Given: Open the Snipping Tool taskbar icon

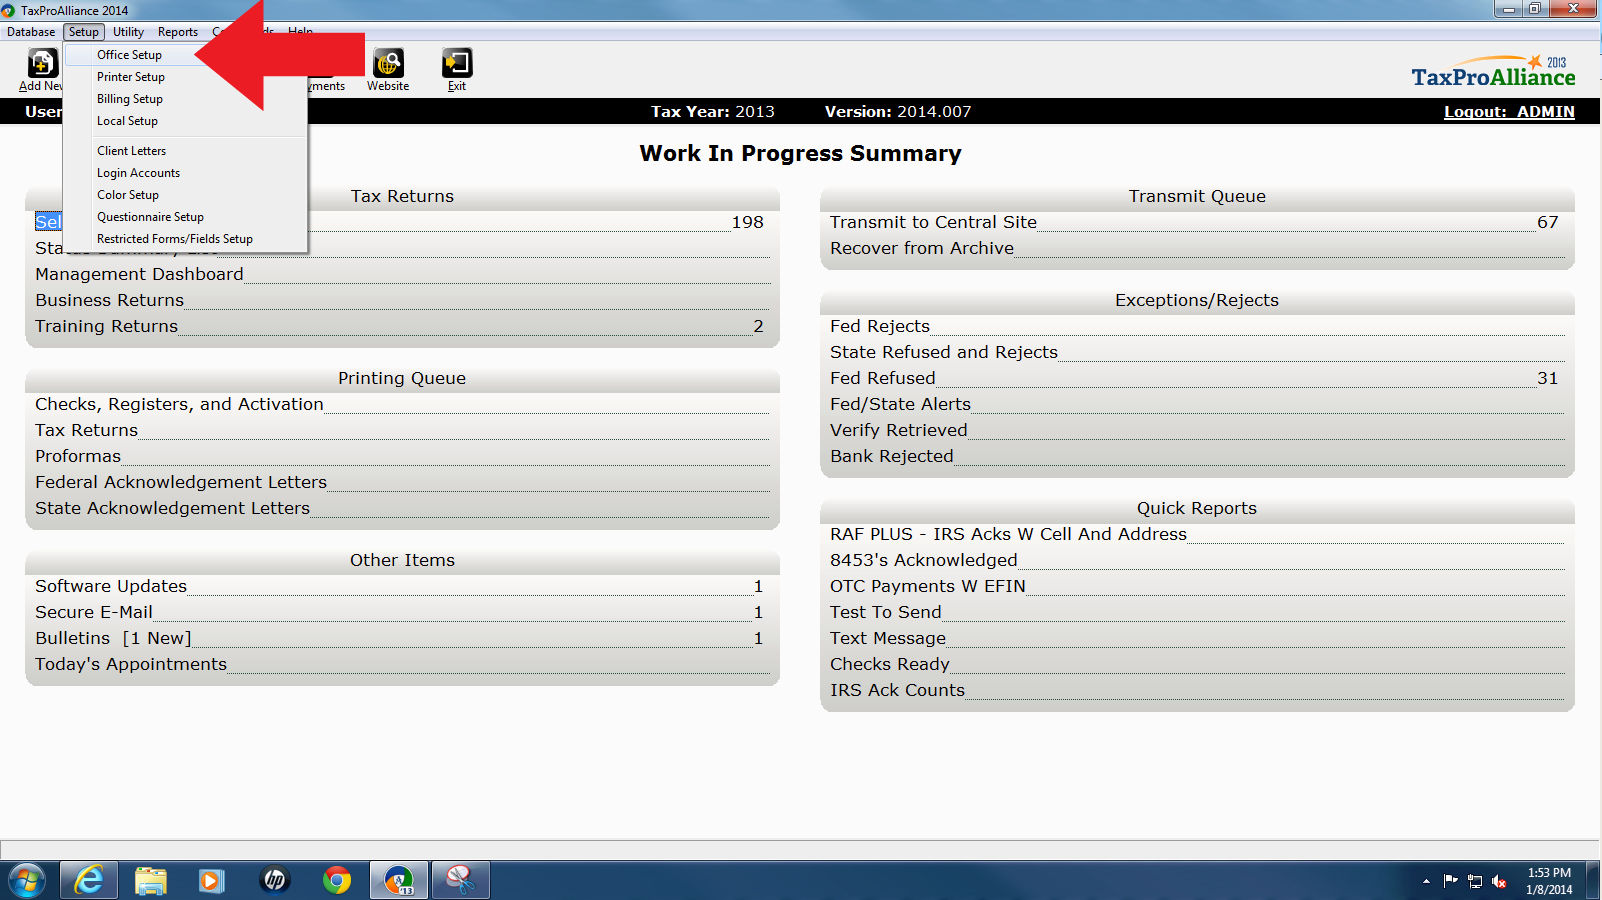Looking at the screenshot, I should coord(460,880).
